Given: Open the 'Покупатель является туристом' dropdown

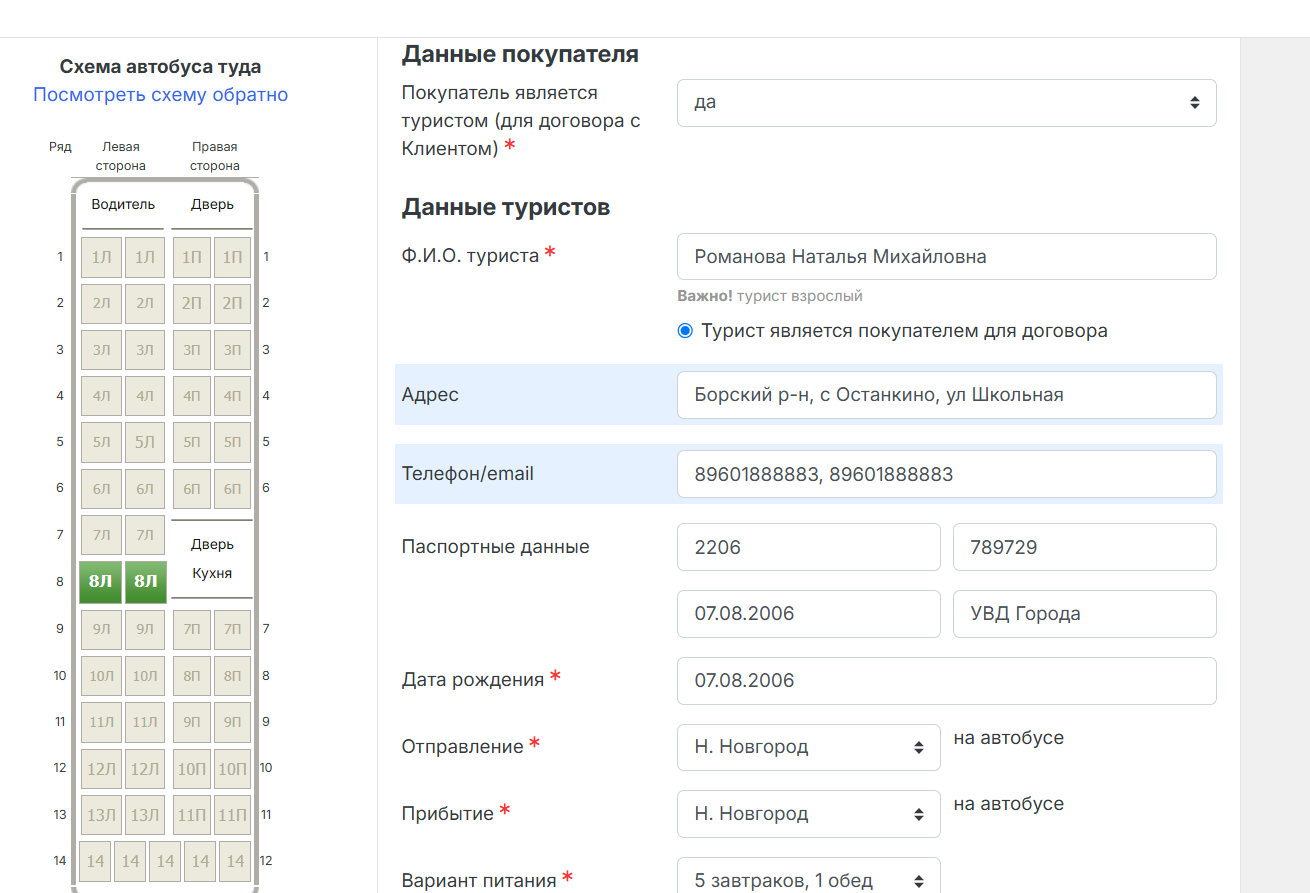Looking at the screenshot, I should pos(946,103).
